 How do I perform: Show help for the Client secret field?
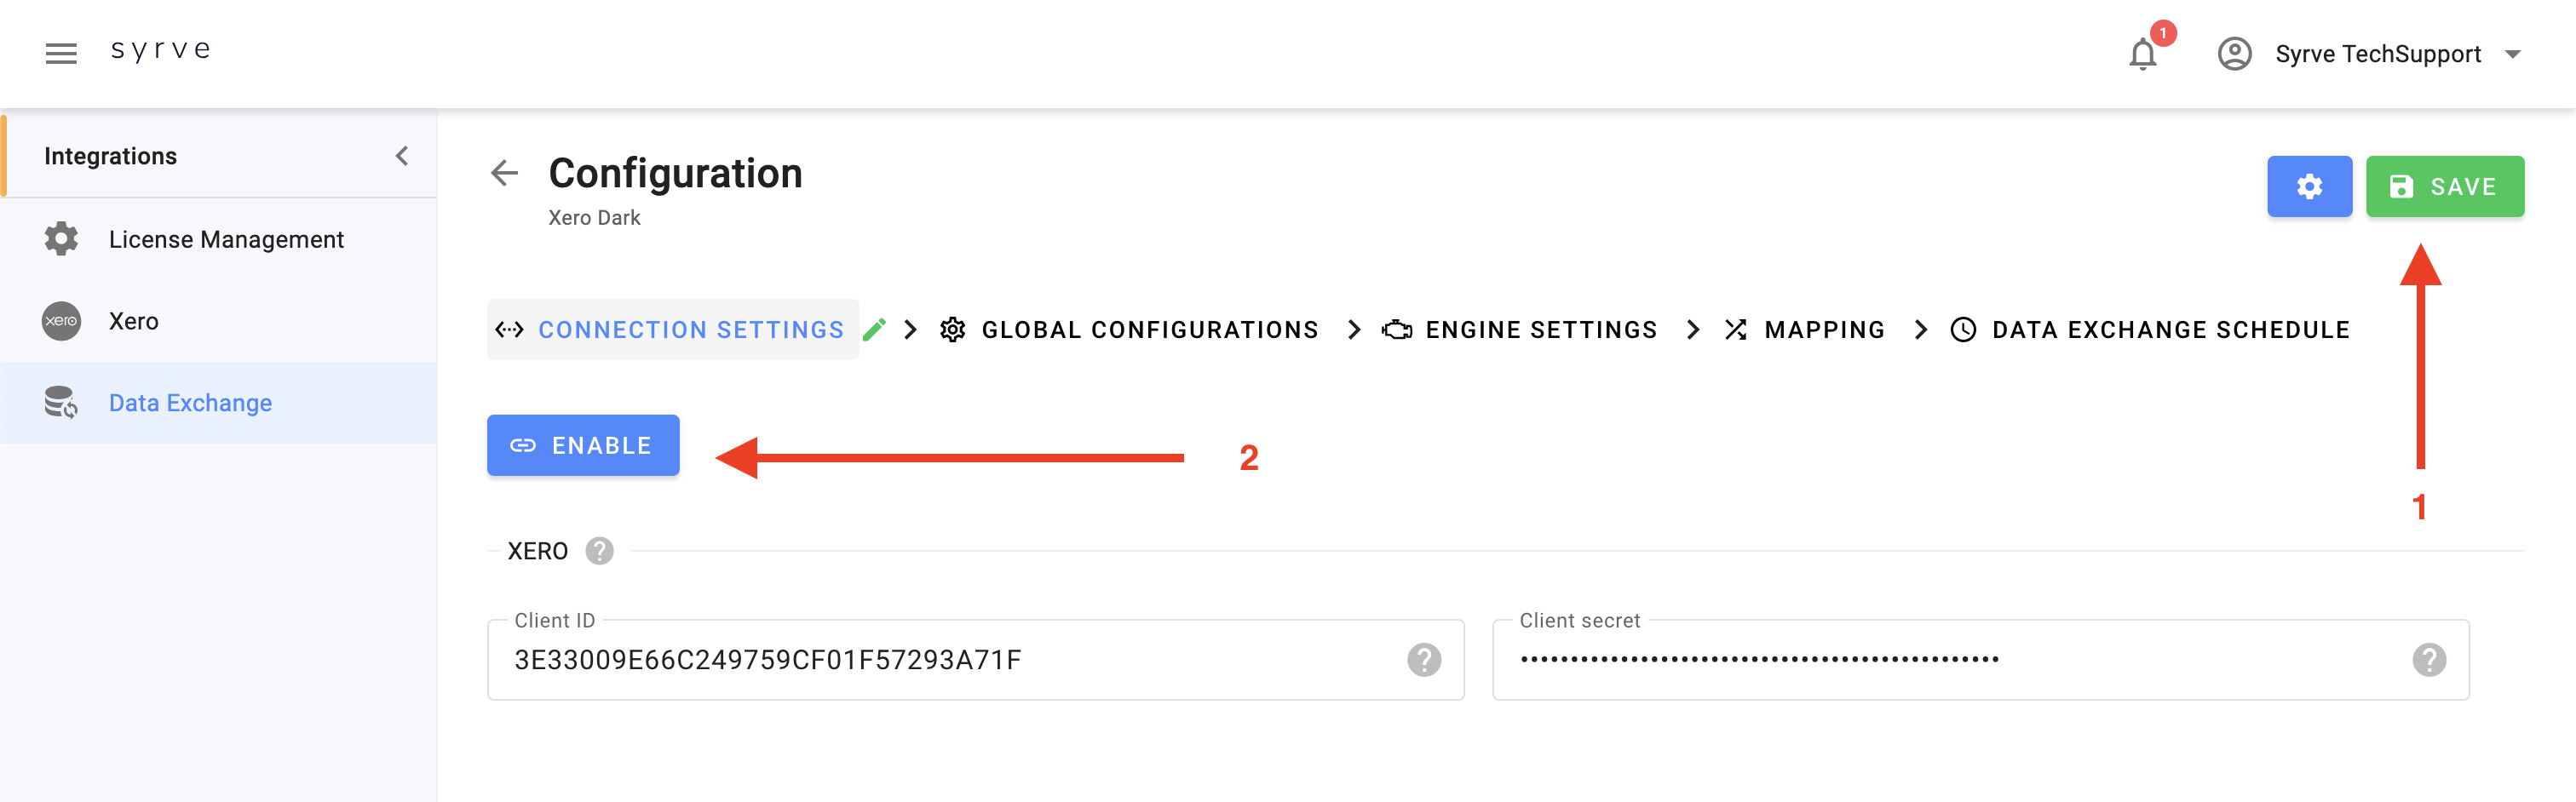click(2429, 660)
